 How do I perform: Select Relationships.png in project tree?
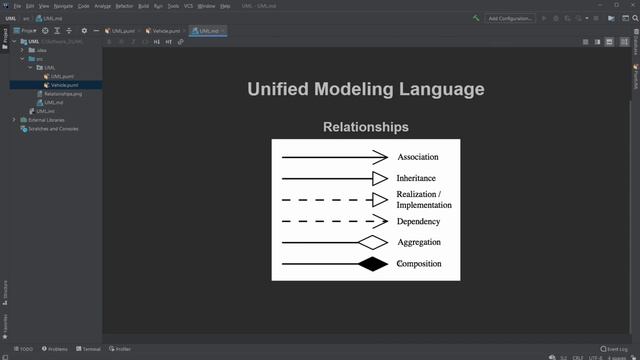tap(63, 94)
